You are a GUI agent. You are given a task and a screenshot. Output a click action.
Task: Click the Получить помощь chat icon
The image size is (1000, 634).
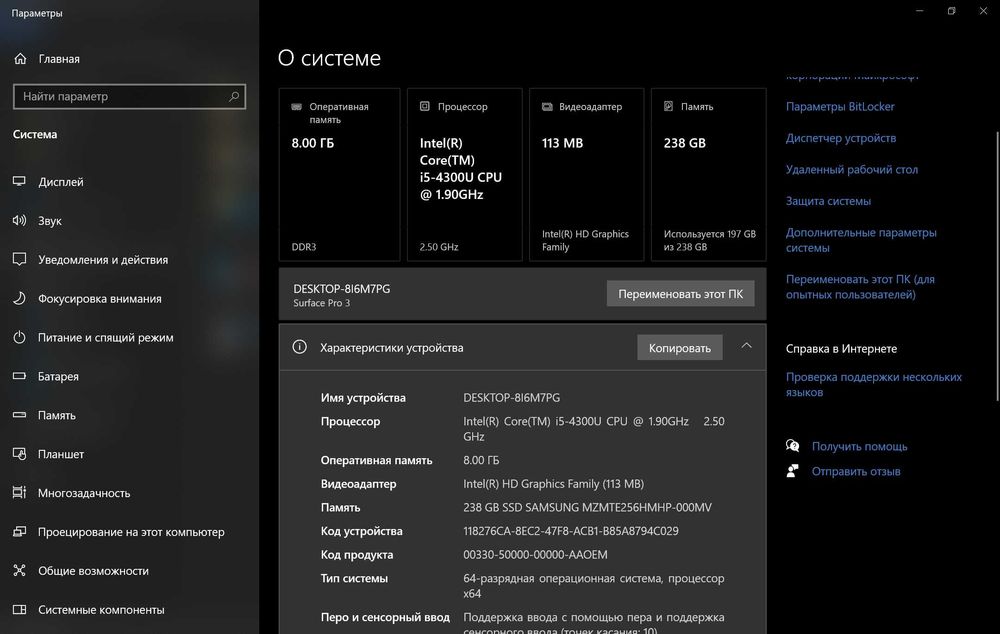point(792,446)
